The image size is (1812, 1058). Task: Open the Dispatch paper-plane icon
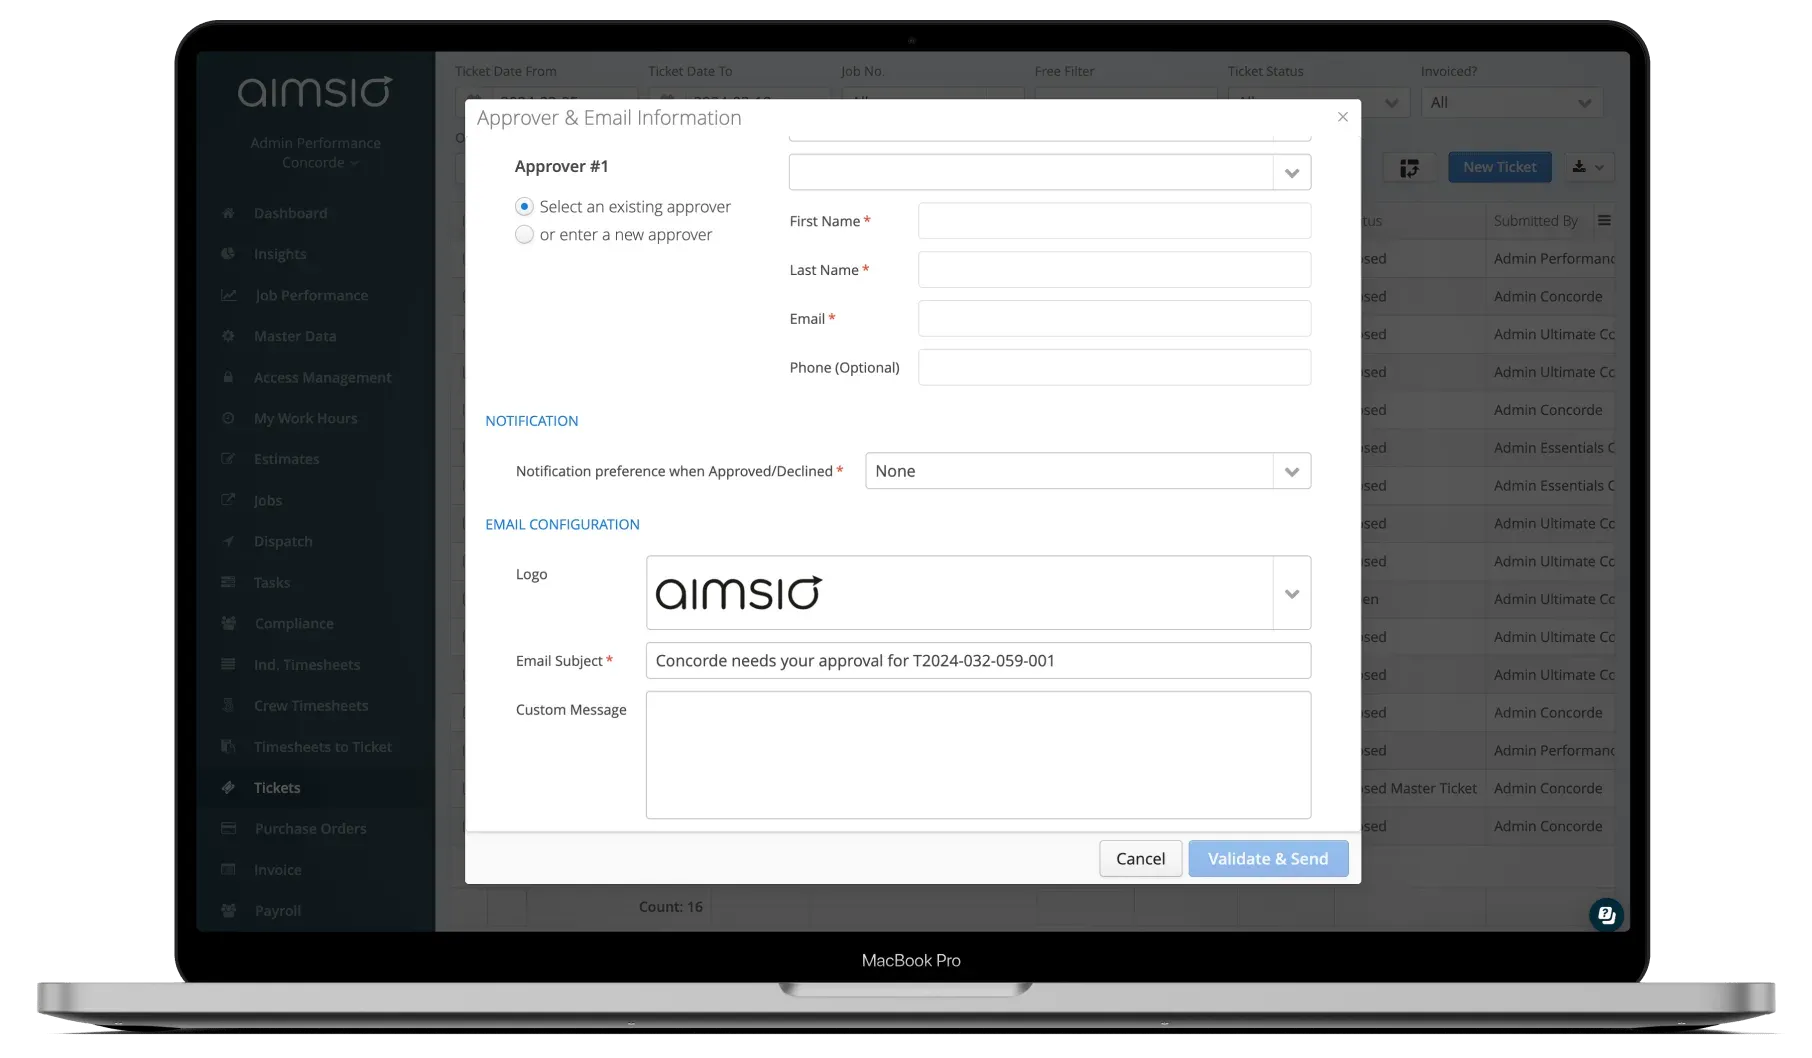tap(228, 540)
